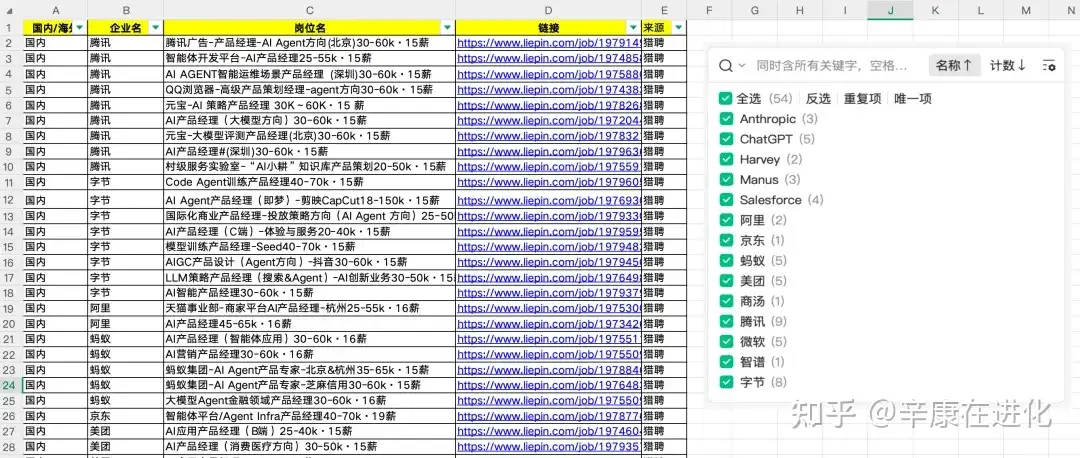Select row 24 header
This screenshot has width=1080, height=458.
[x=11, y=385]
